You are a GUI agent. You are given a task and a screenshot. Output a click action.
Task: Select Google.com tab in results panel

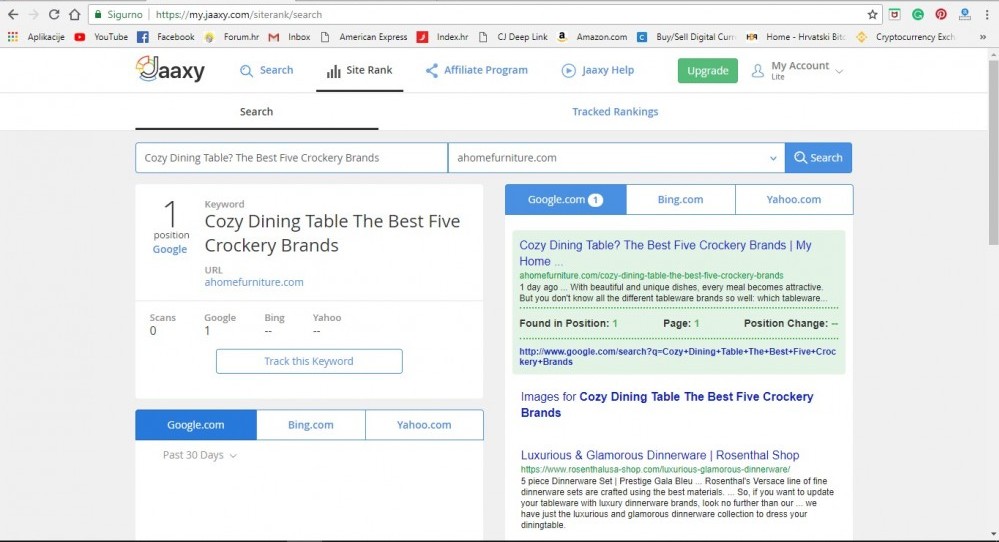565,199
